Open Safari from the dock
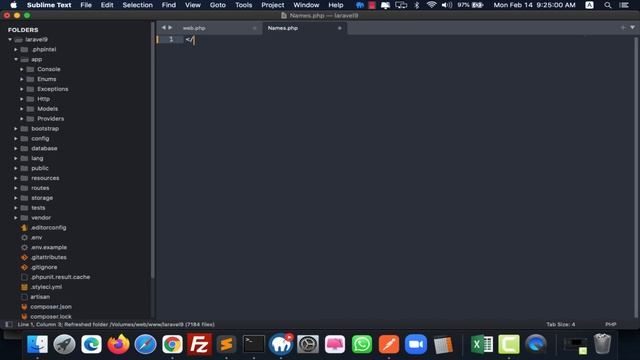Viewport: 640px width, 360px height. (x=145, y=344)
